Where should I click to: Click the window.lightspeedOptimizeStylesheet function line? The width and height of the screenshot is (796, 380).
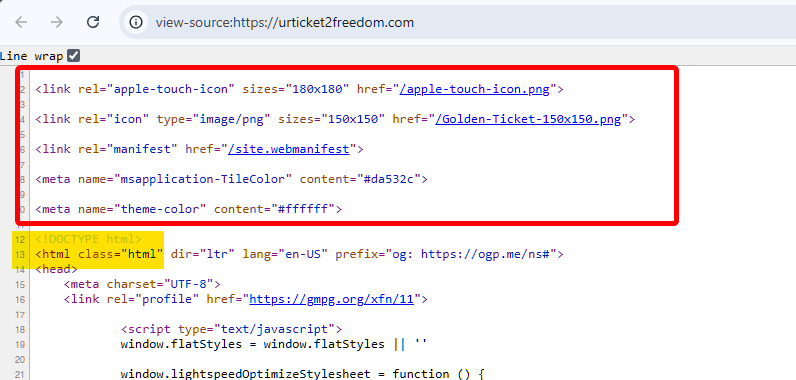[303, 374]
